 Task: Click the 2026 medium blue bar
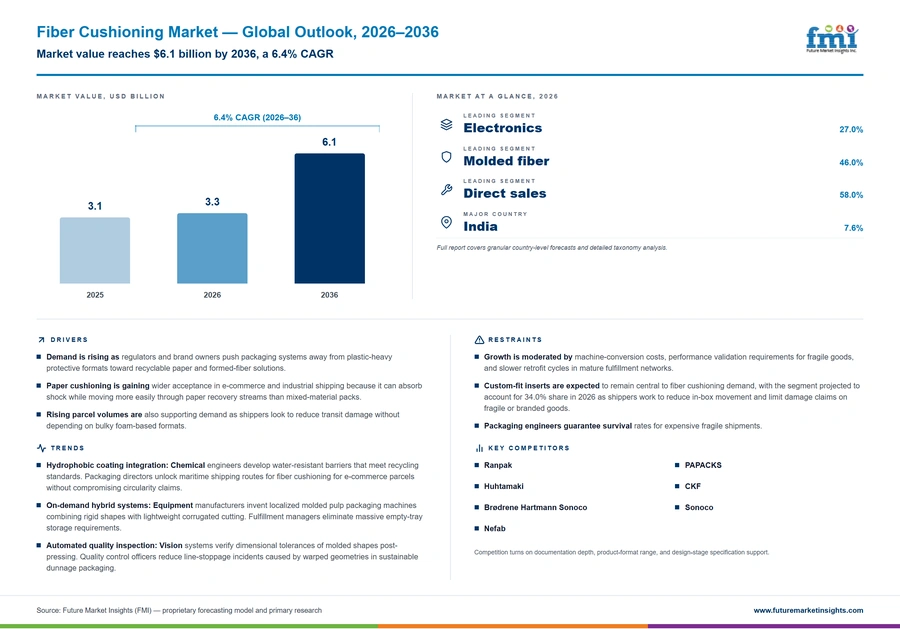click(212, 249)
